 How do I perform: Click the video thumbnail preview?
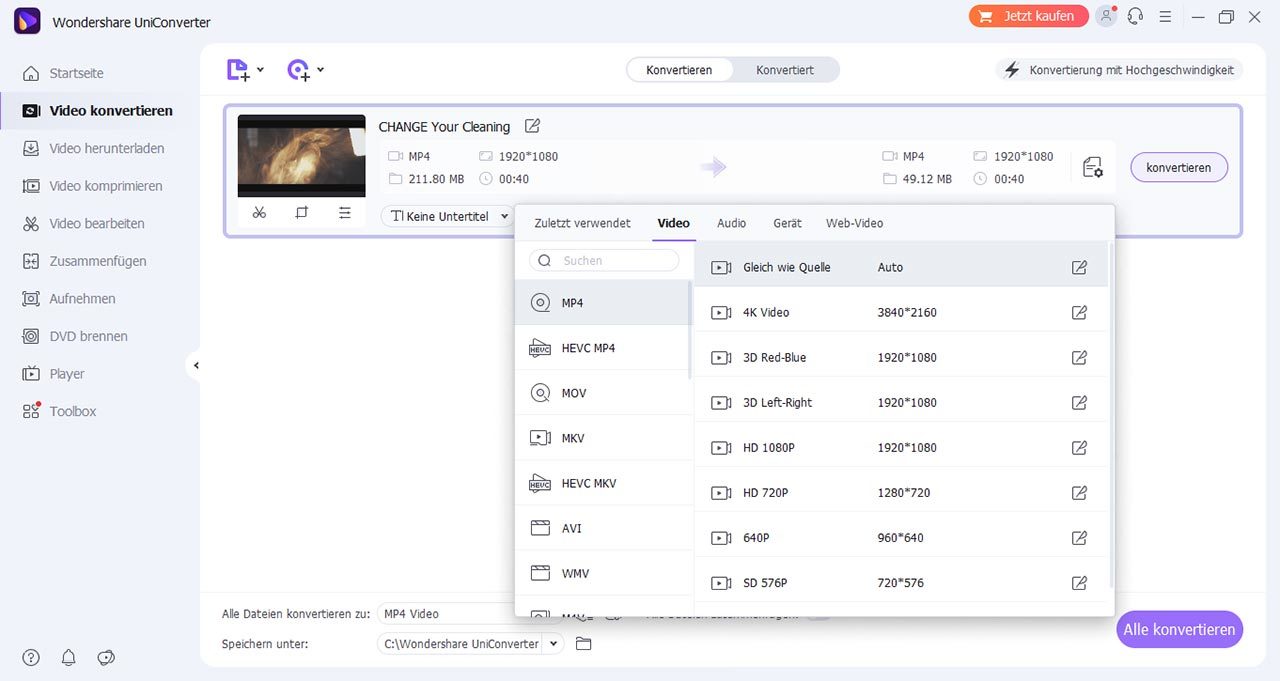point(301,155)
